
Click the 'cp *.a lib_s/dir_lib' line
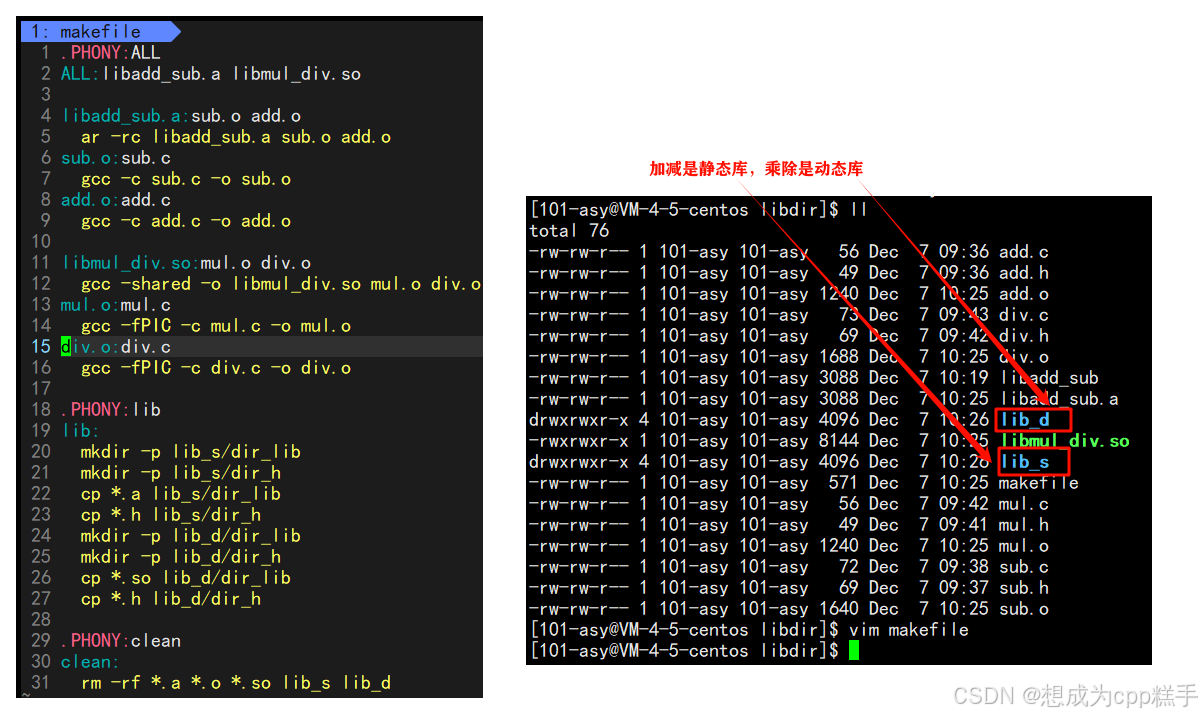(x=181, y=494)
